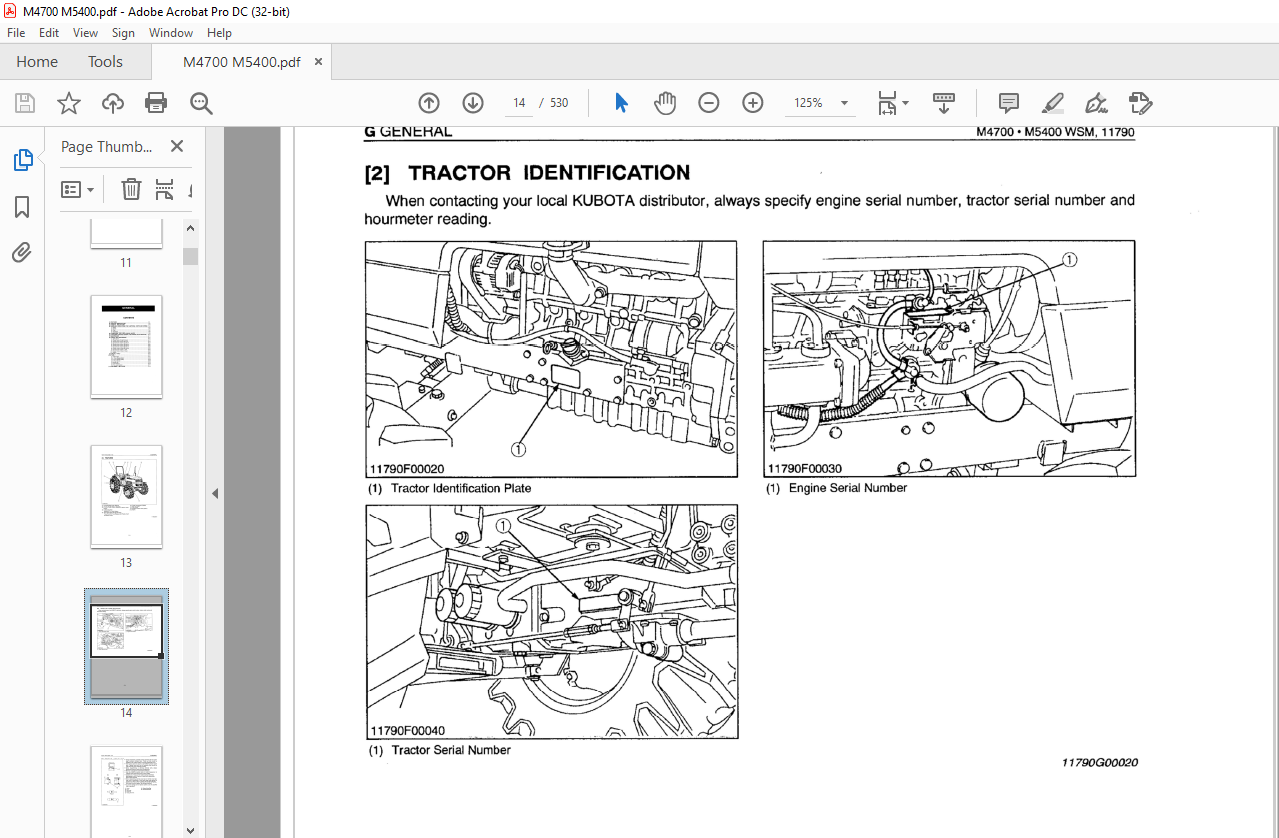Open the Help menu

(219, 33)
